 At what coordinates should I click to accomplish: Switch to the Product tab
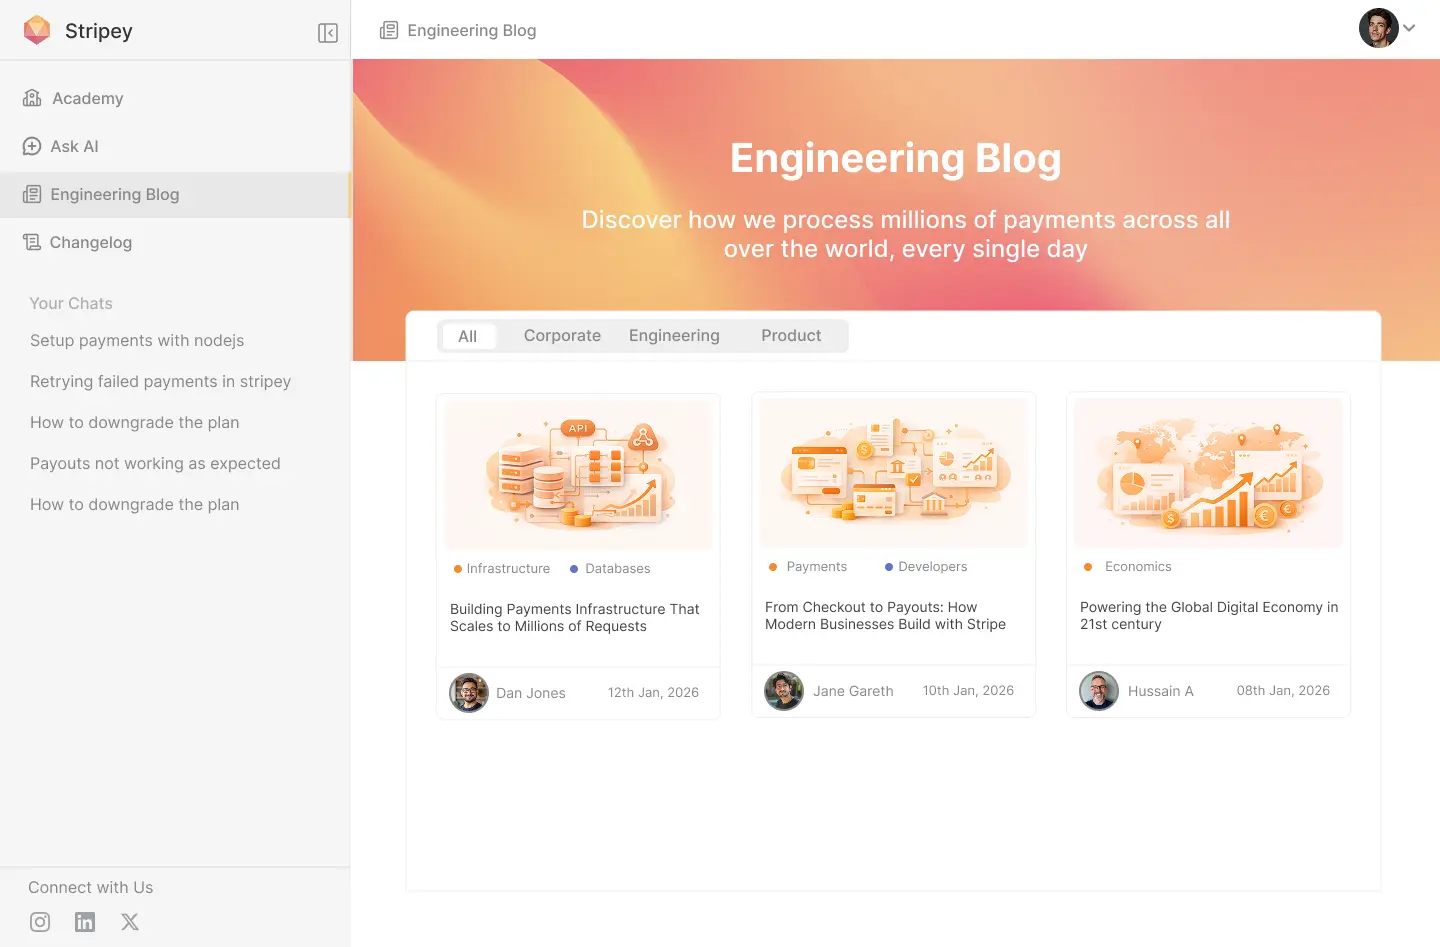(791, 336)
